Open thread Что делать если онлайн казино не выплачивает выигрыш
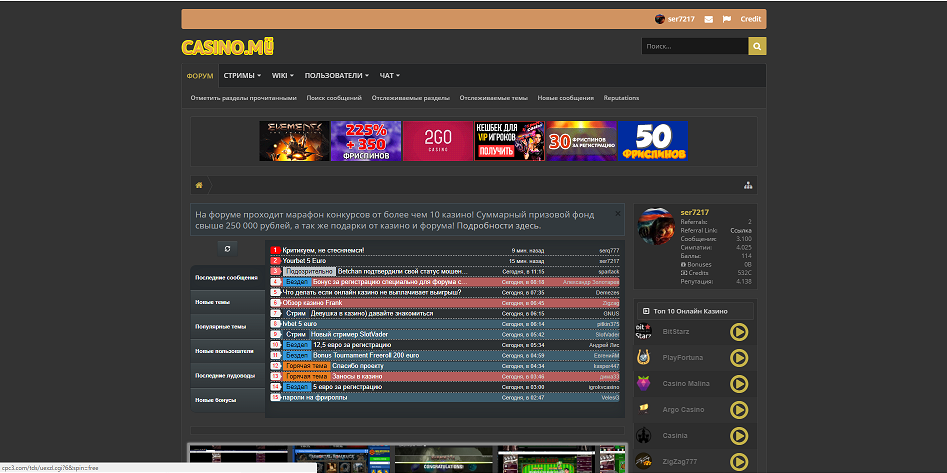The height and width of the screenshot is (473, 947). point(371,292)
